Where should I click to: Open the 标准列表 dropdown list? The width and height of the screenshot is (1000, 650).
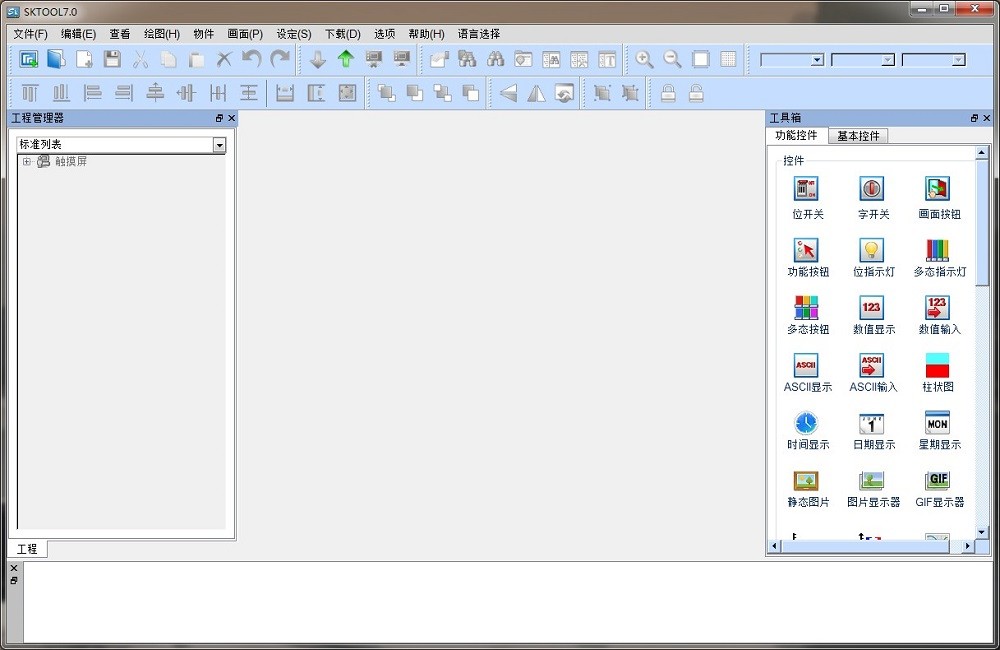click(x=220, y=144)
